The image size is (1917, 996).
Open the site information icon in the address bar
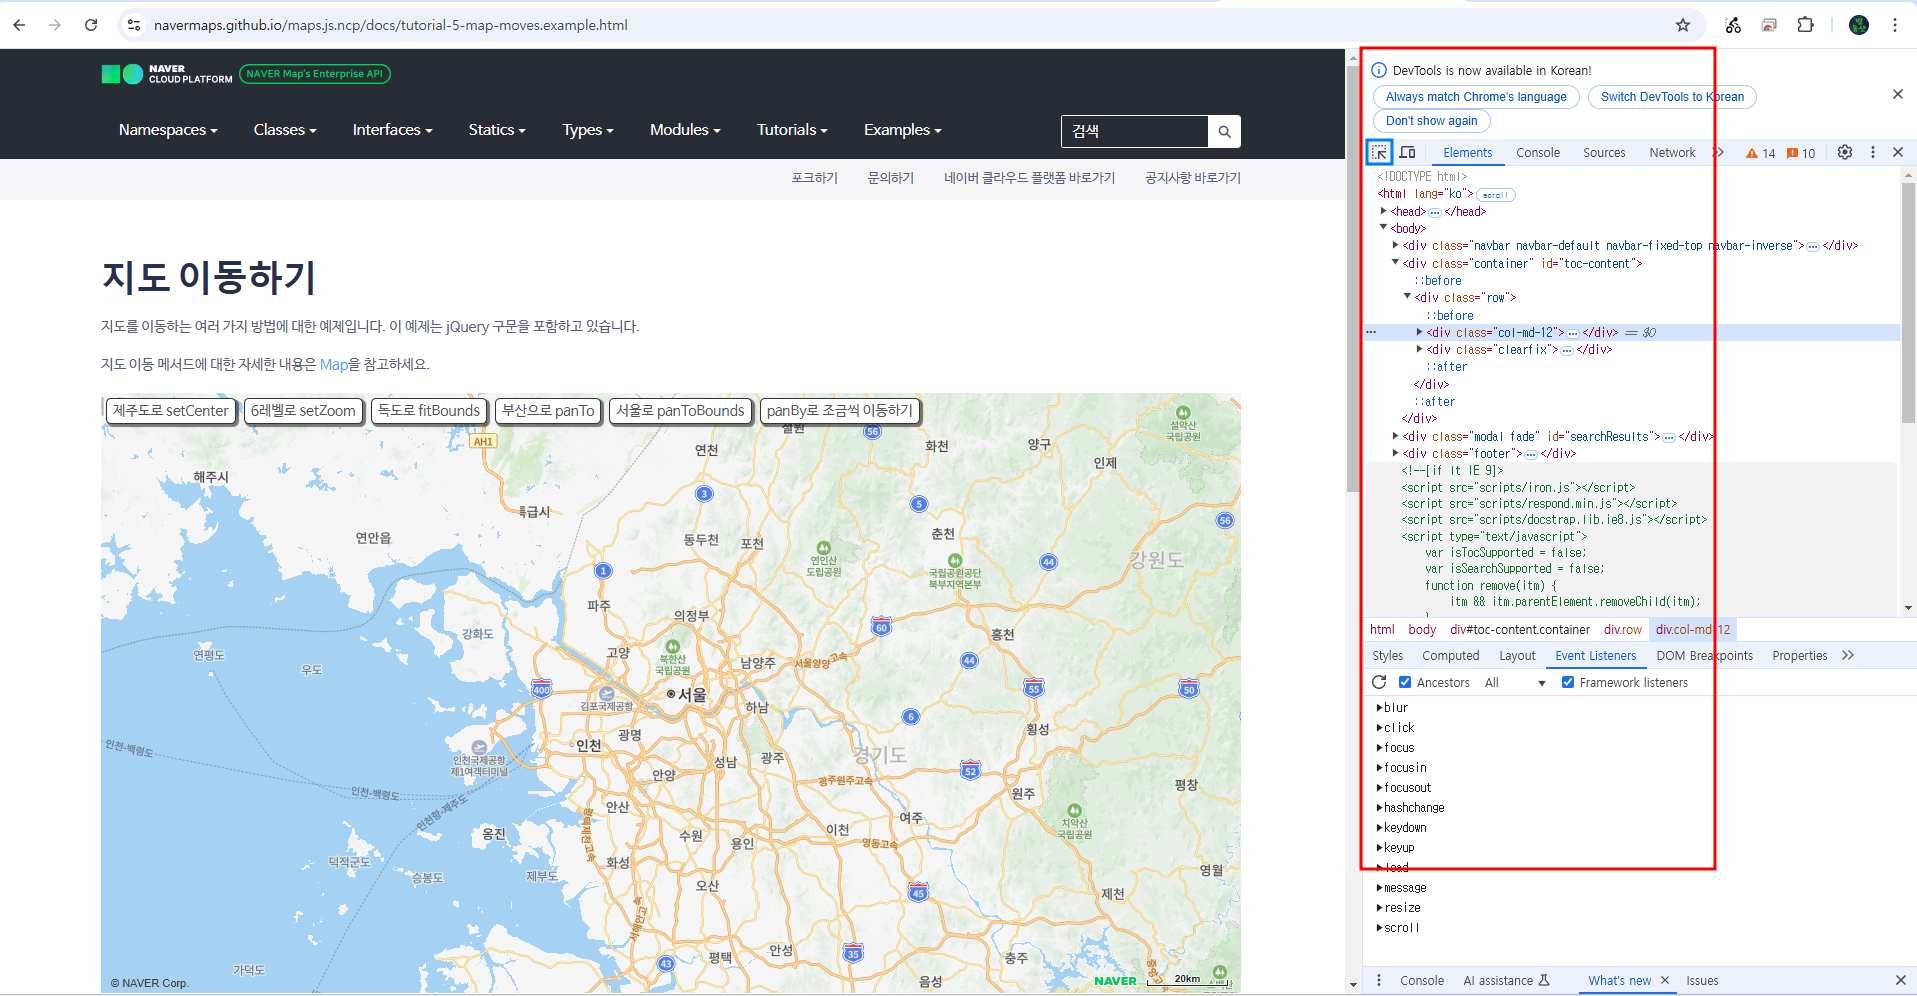(134, 25)
